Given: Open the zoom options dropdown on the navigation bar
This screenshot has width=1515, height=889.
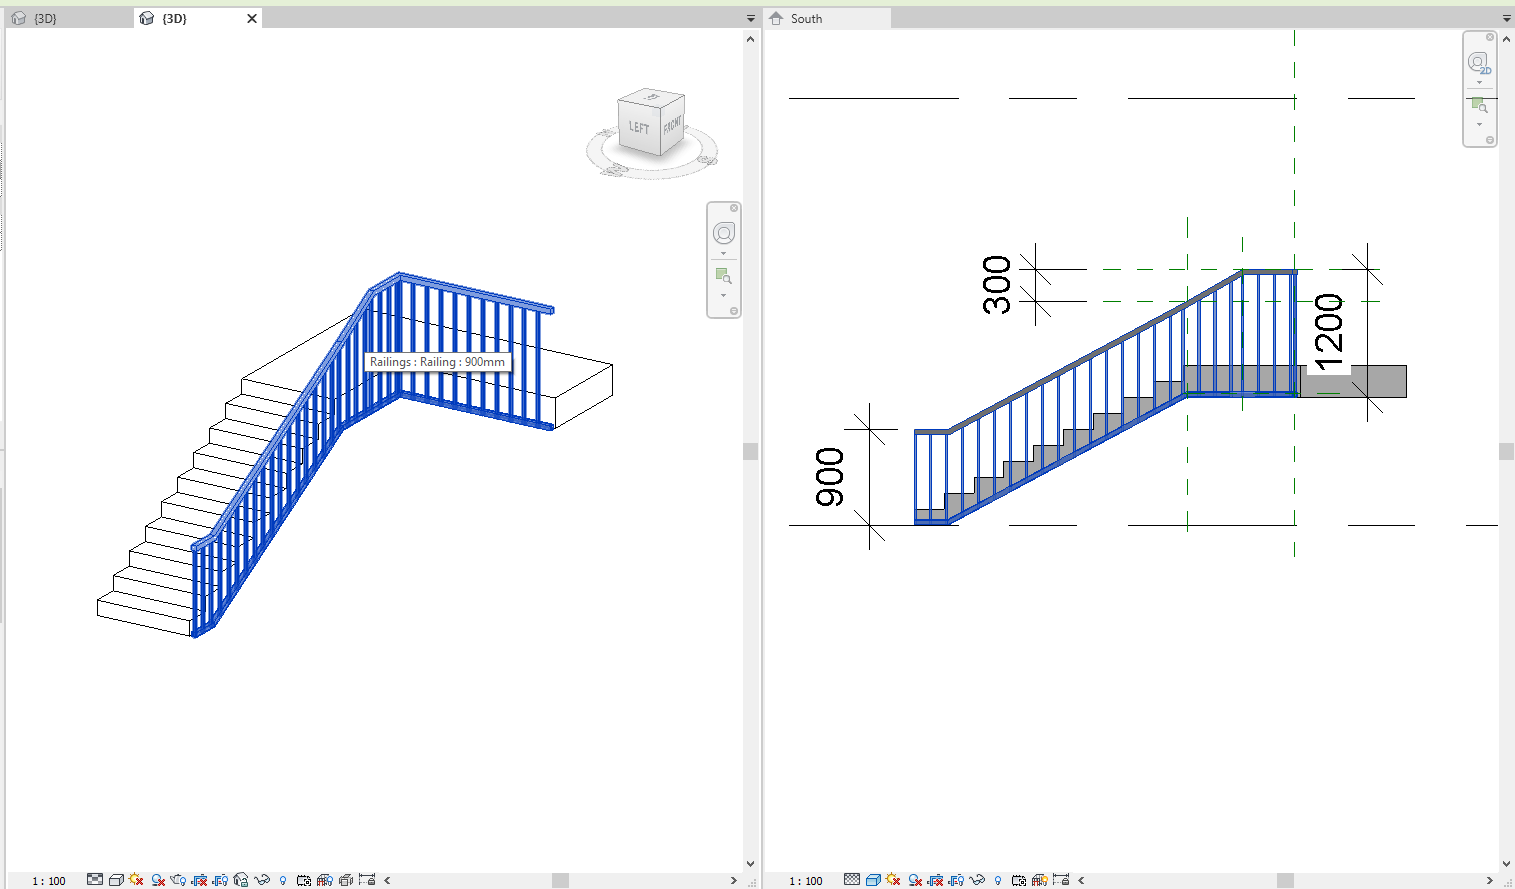Looking at the screenshot, I should (x=724, y=293).
